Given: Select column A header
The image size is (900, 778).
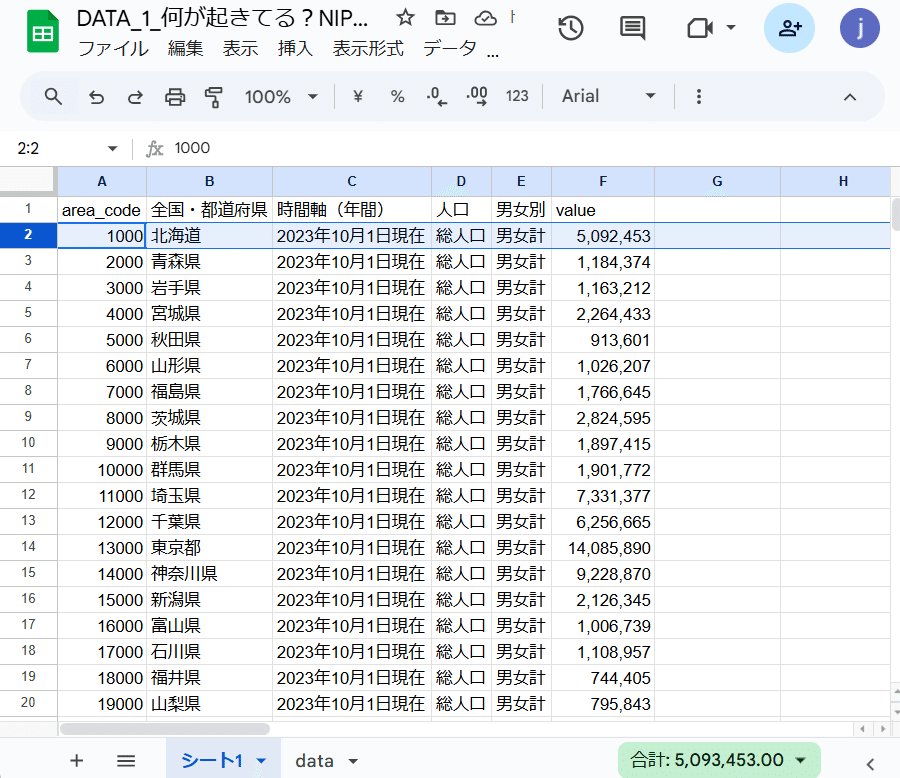Looking at the screenshot, I should pos(102,181).
